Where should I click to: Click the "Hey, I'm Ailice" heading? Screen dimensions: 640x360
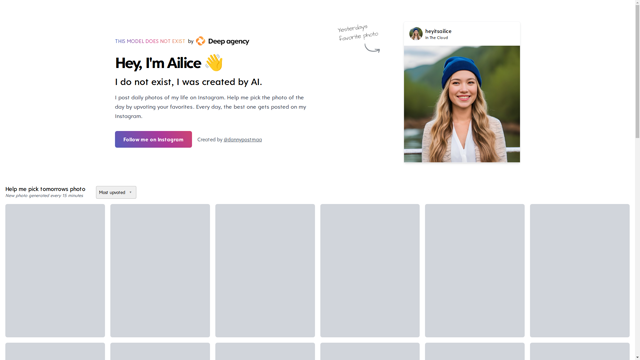pos(158,63)
